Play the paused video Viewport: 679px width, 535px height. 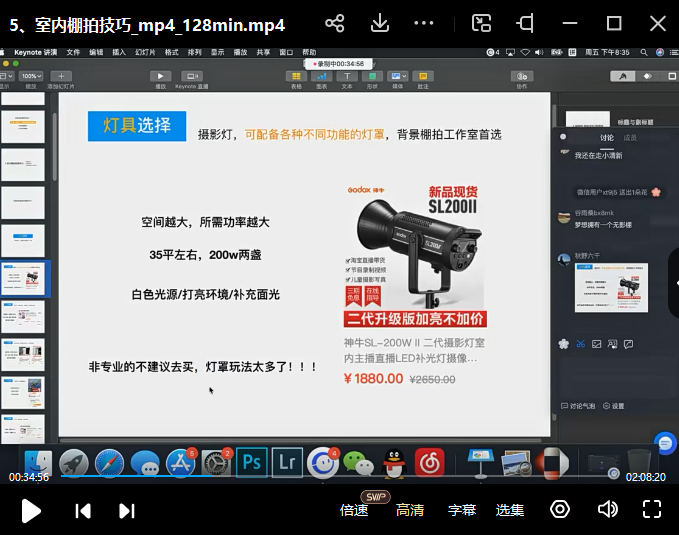pos(31,510)
